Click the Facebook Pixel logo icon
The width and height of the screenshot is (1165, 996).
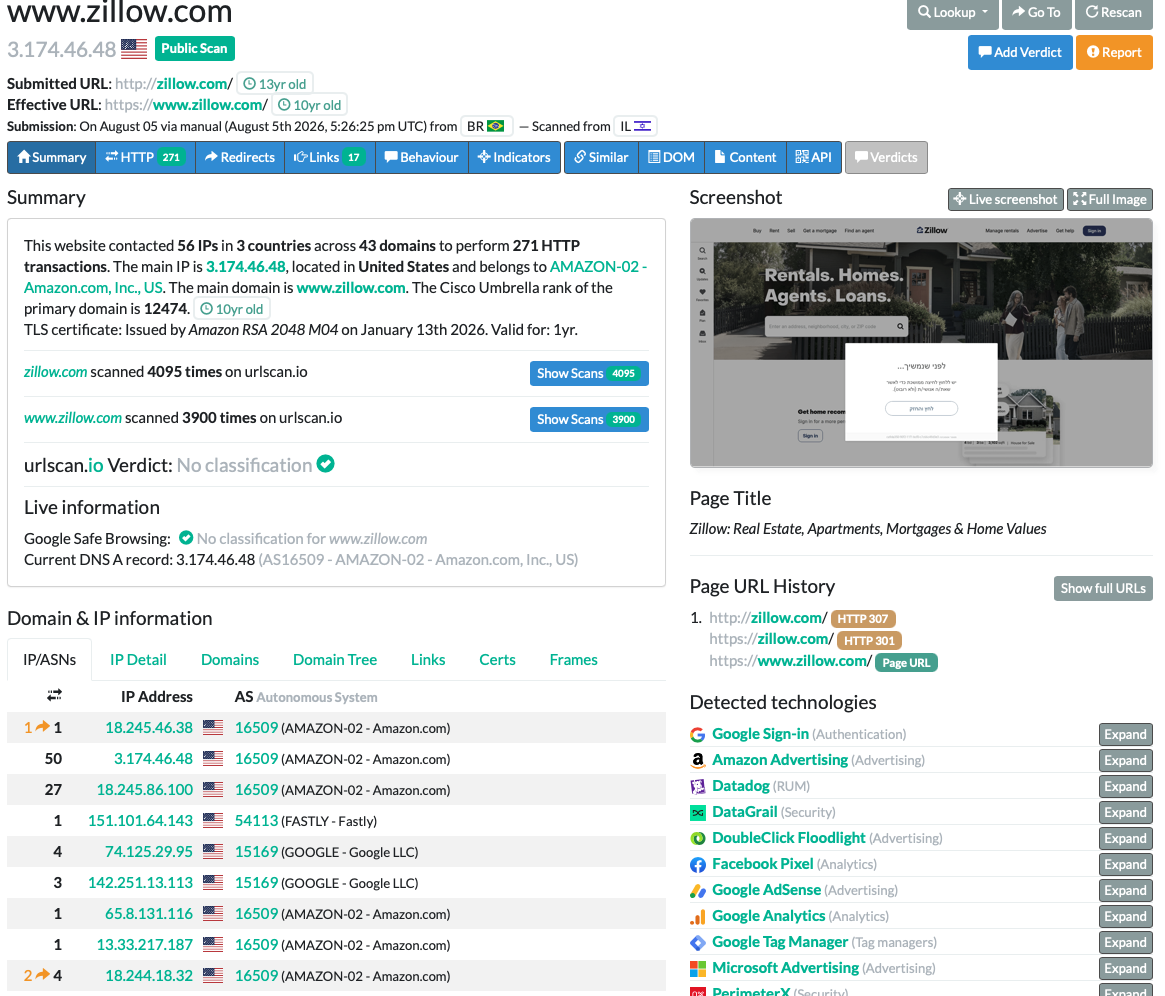tap(698, 865)
